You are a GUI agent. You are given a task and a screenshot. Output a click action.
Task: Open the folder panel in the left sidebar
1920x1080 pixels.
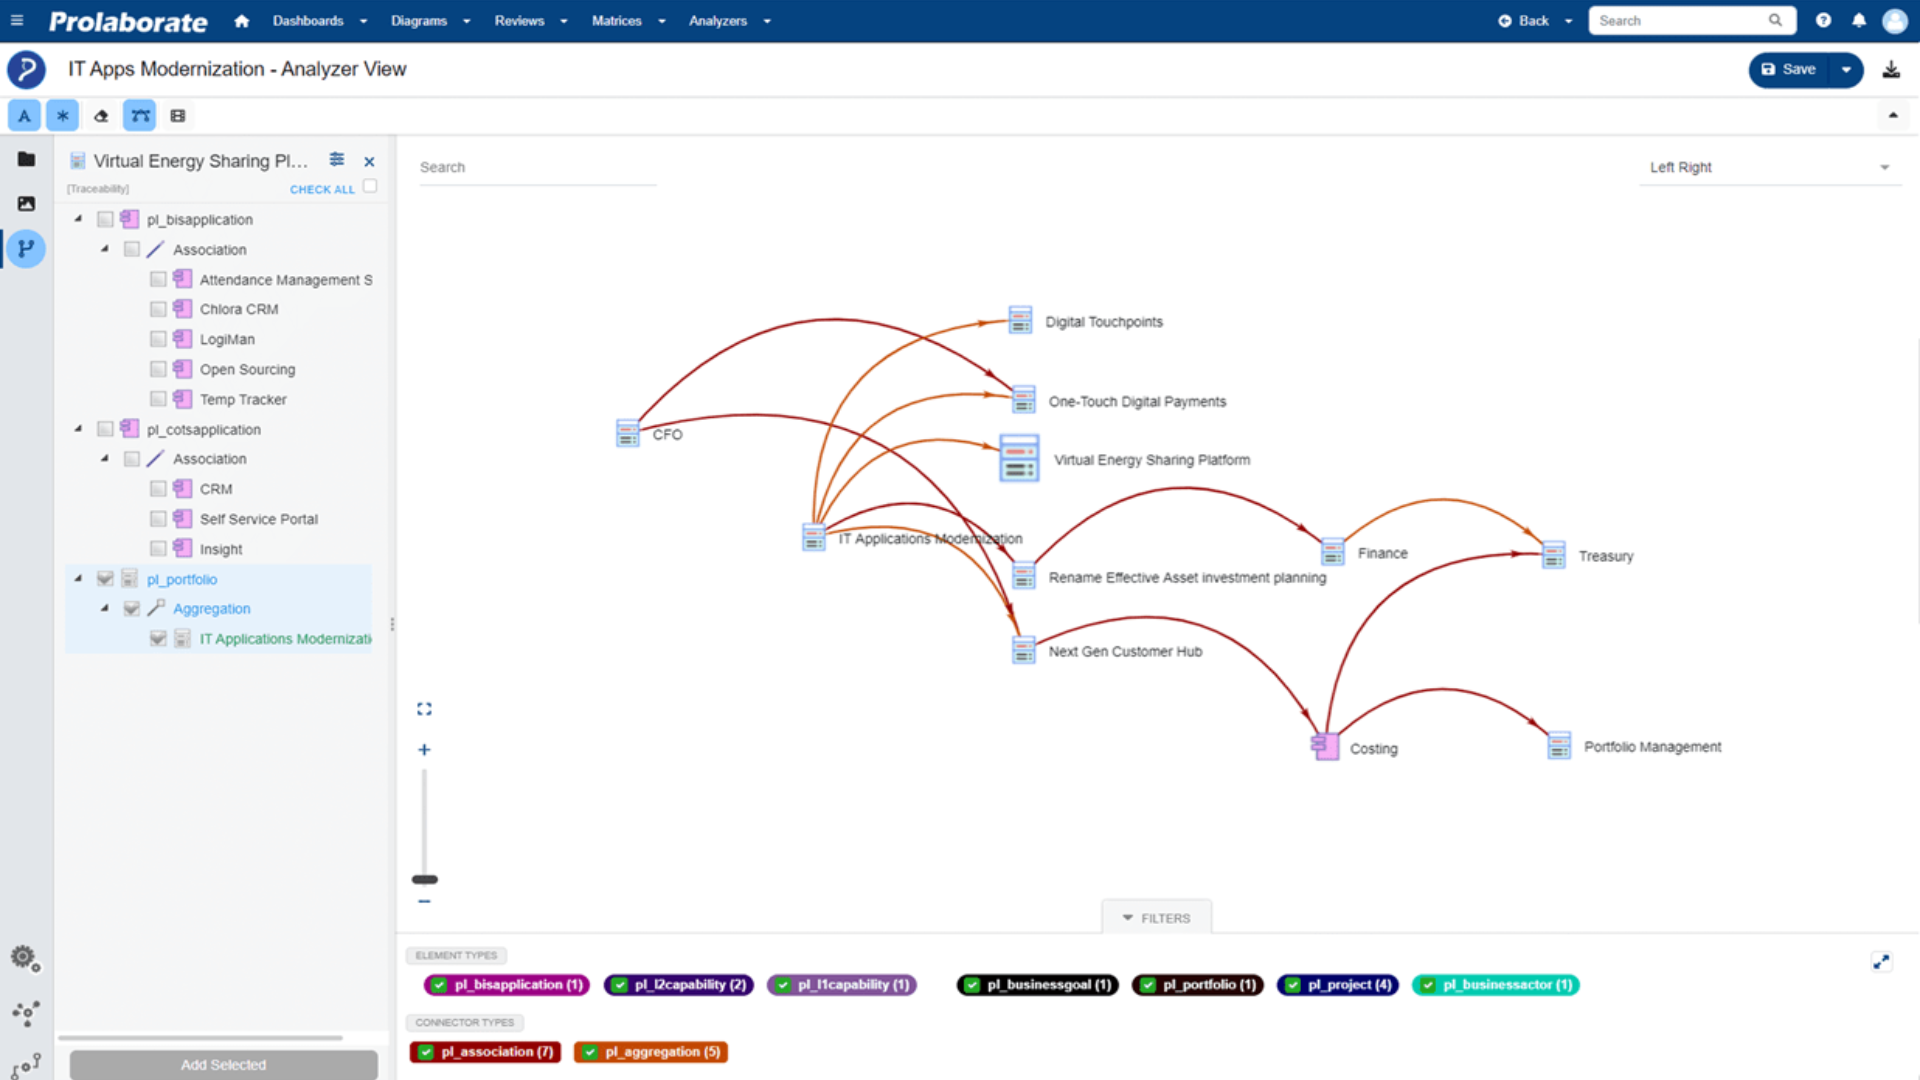click(x=25, y=158)
